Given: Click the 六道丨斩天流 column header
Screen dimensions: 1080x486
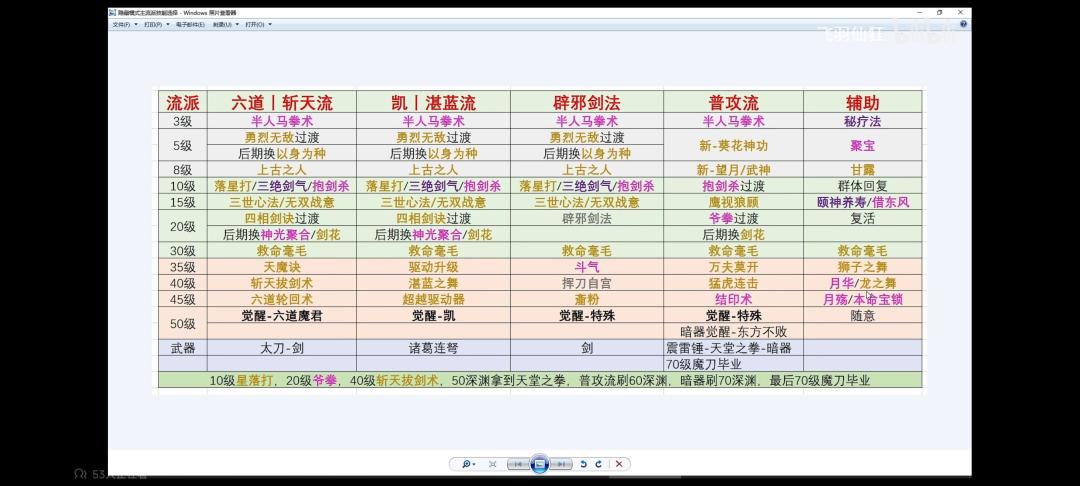Looking at the screenshot, I should click(282, 103).
